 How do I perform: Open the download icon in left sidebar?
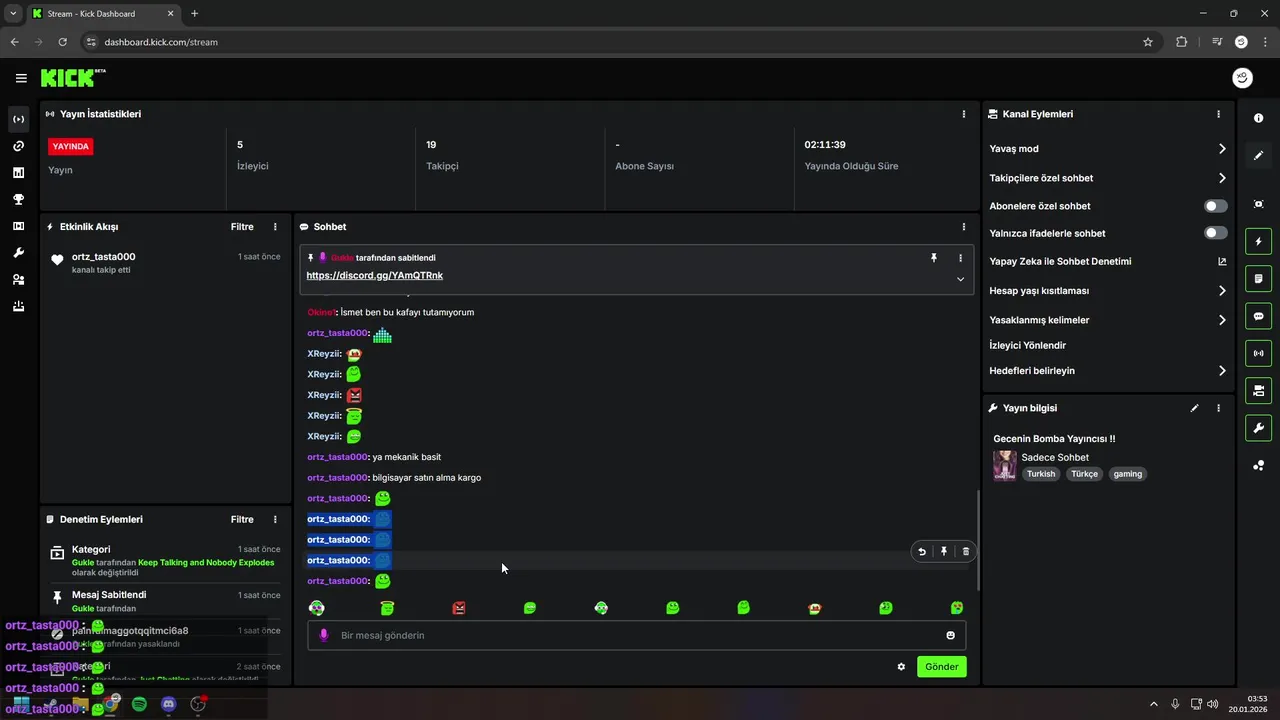18,307
